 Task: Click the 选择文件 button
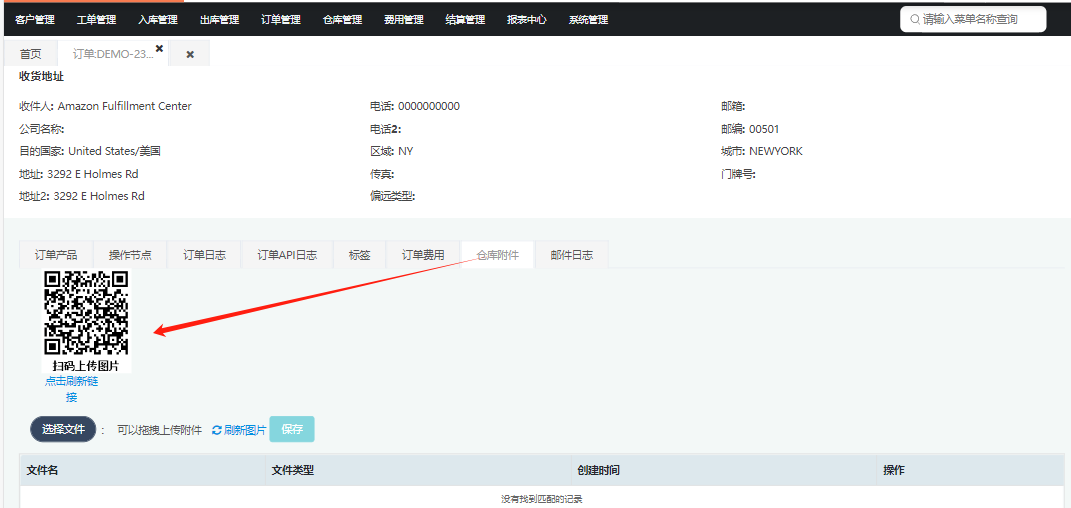[x=63, y=429]
